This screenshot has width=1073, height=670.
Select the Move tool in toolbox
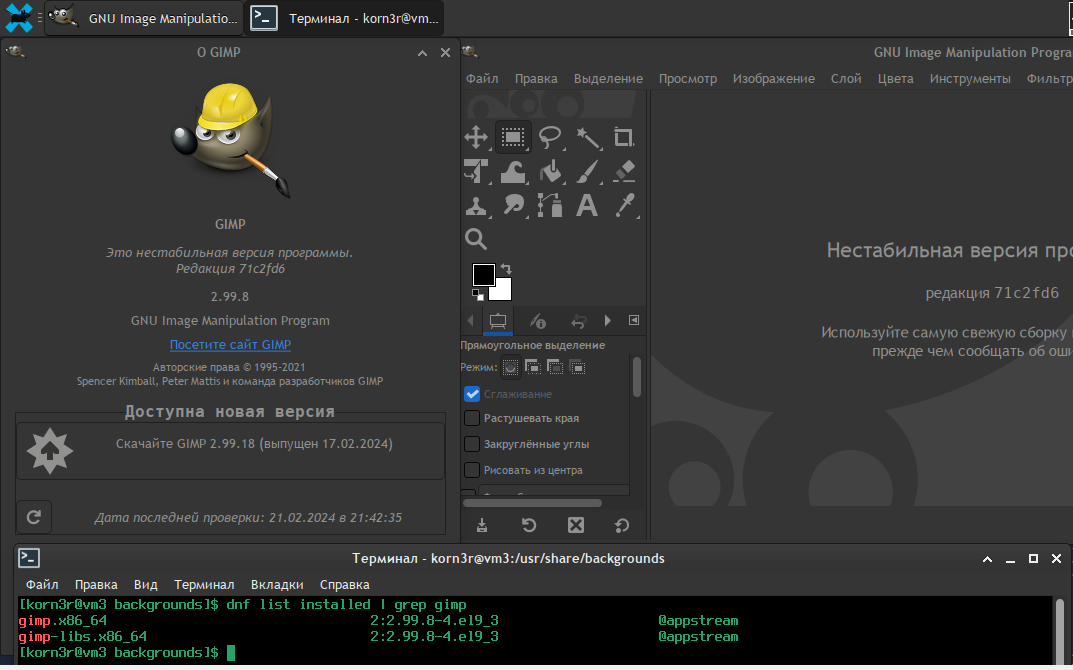[x=476, y=137]
